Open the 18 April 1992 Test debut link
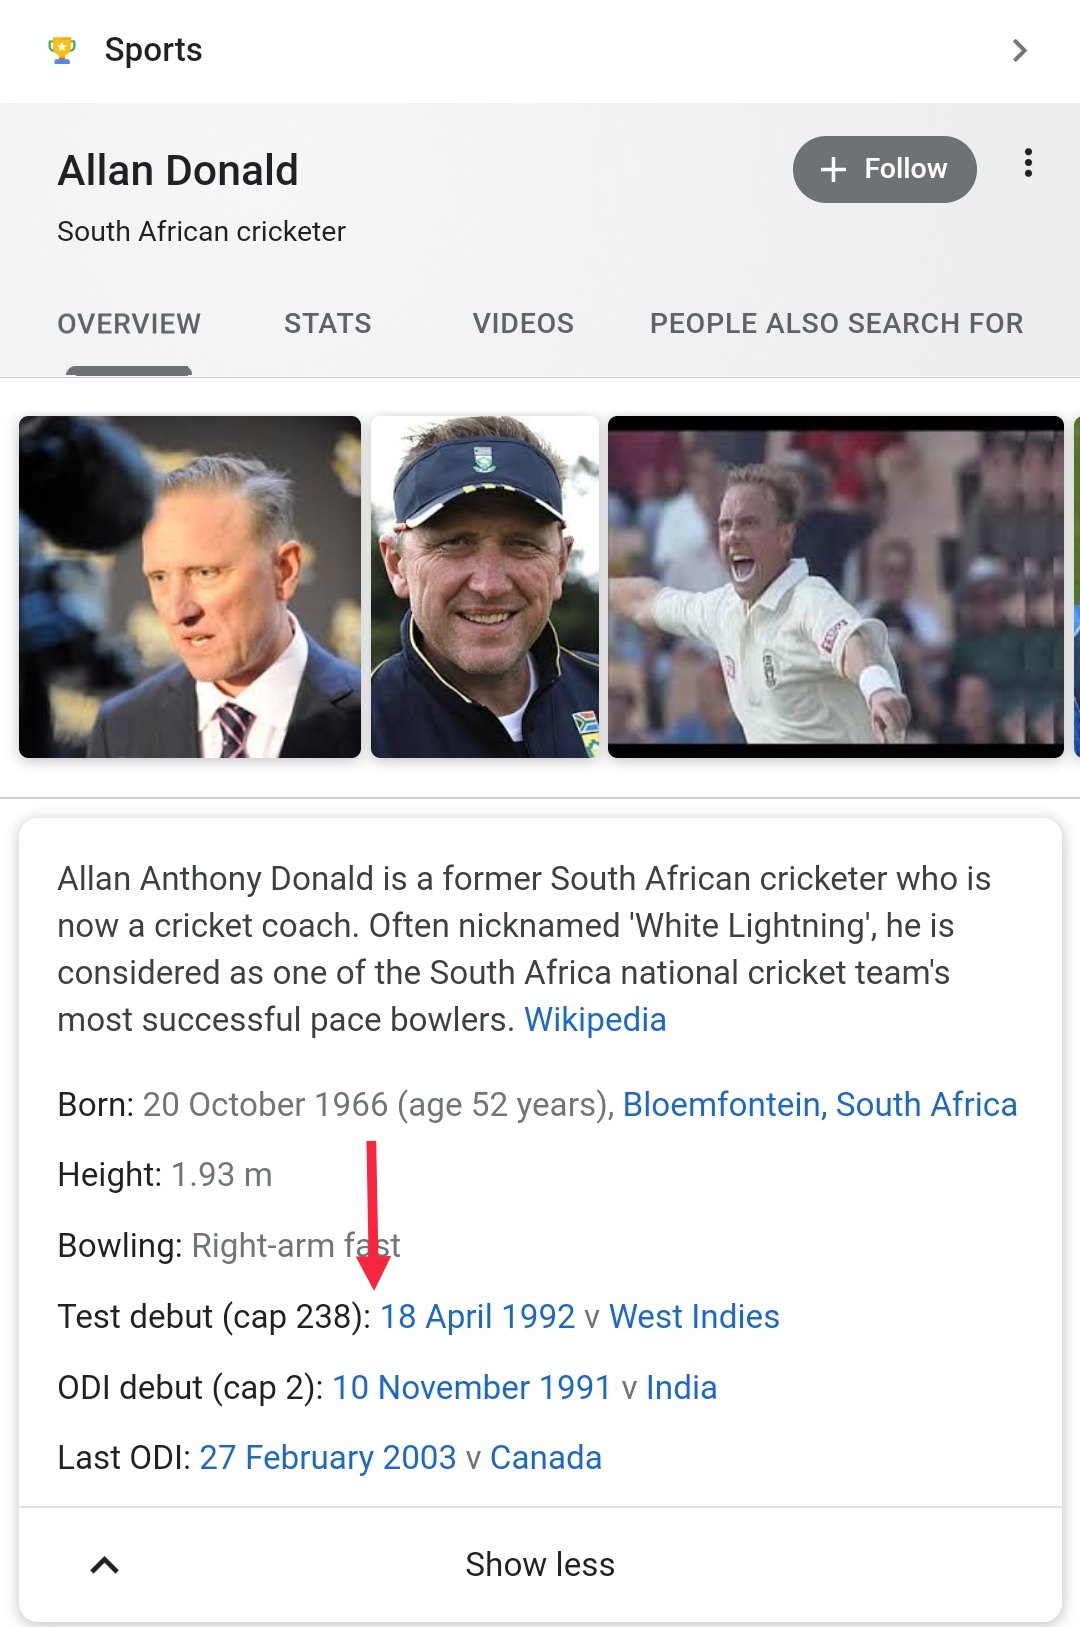The width and height of the screenshot is (1080, 1627). pos(478,1316)
